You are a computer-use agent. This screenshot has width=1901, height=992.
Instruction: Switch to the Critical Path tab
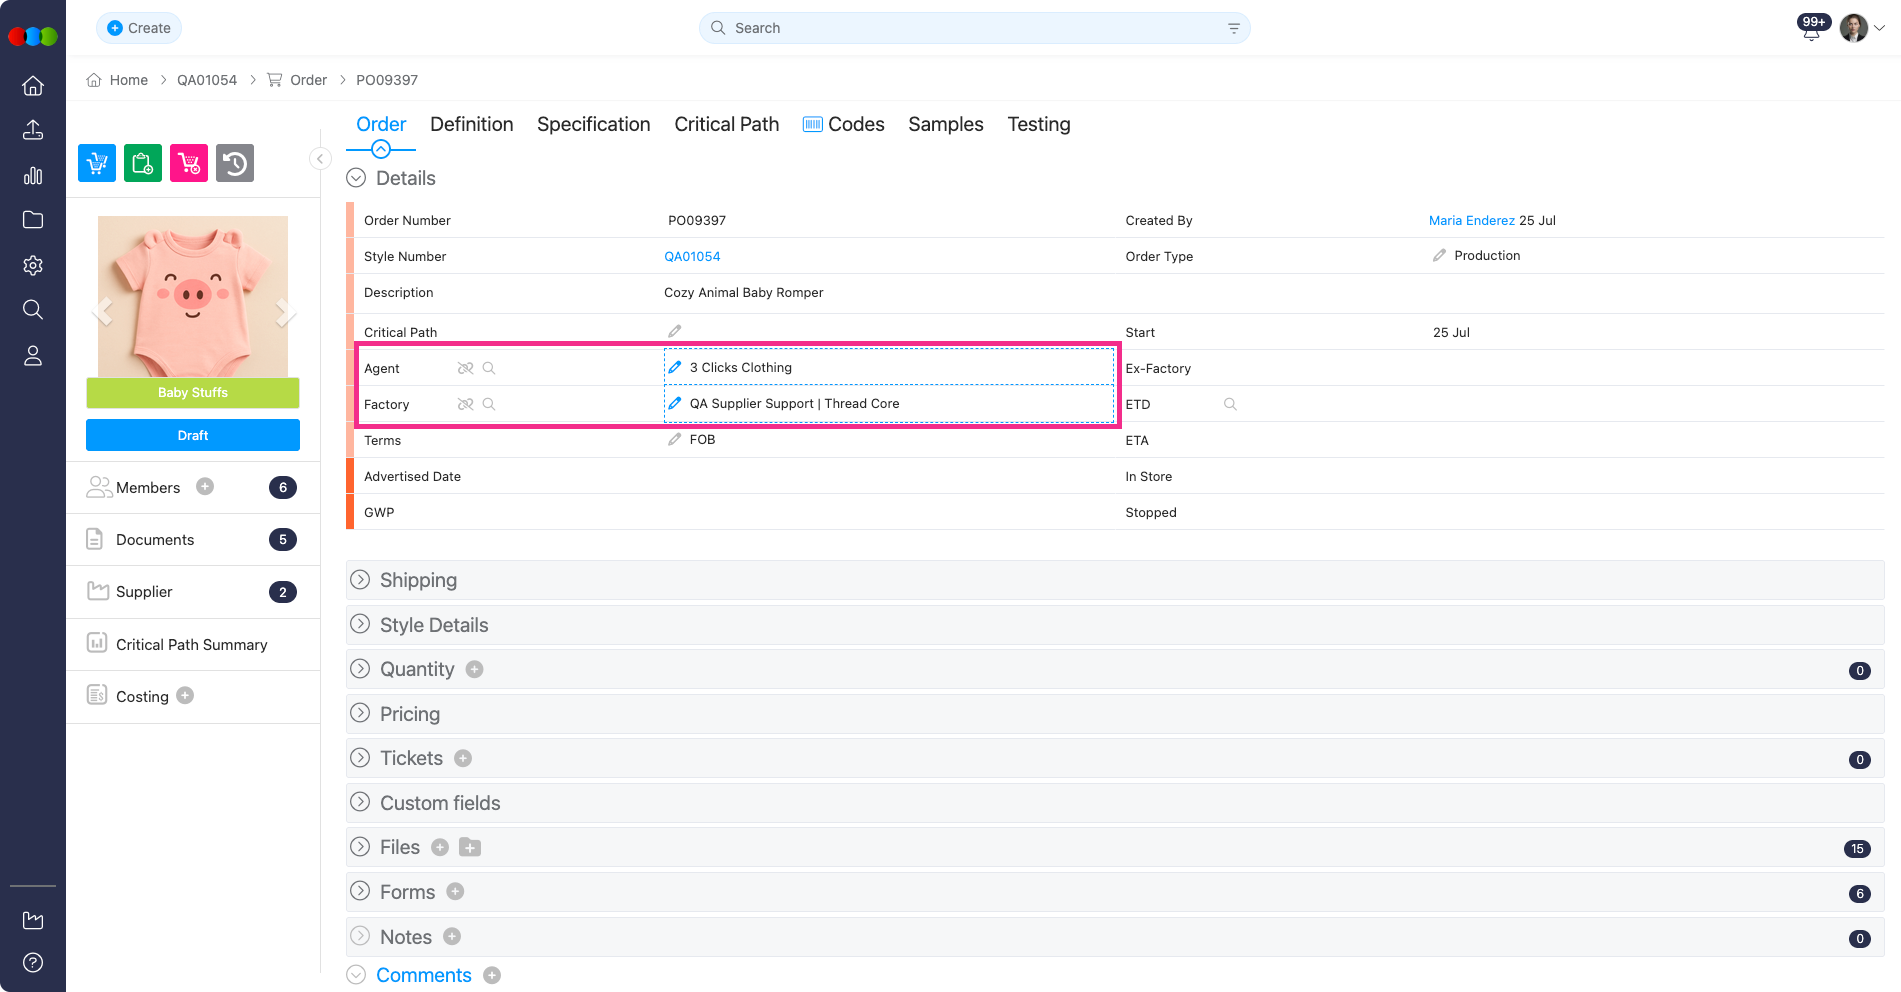(x=726, y=124)
